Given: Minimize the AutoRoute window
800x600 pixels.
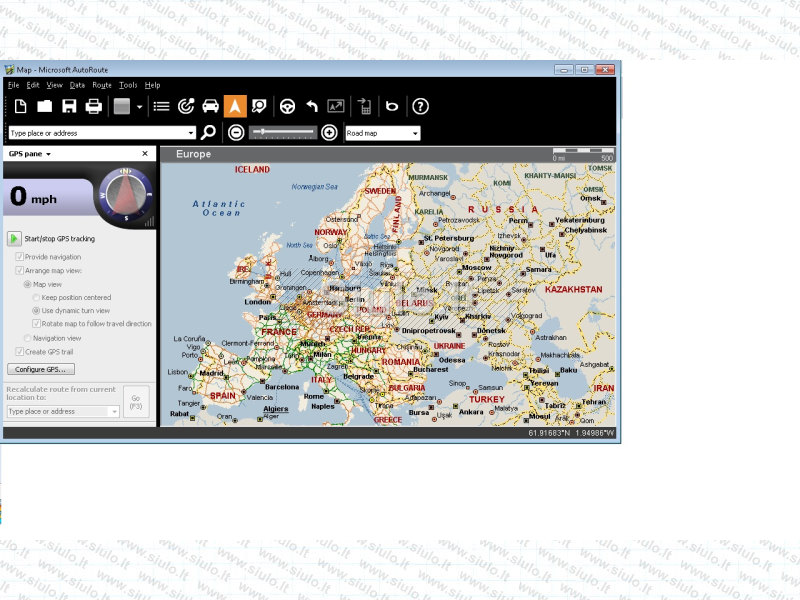Looking at the screenshot, I should [x=563, y=69].
